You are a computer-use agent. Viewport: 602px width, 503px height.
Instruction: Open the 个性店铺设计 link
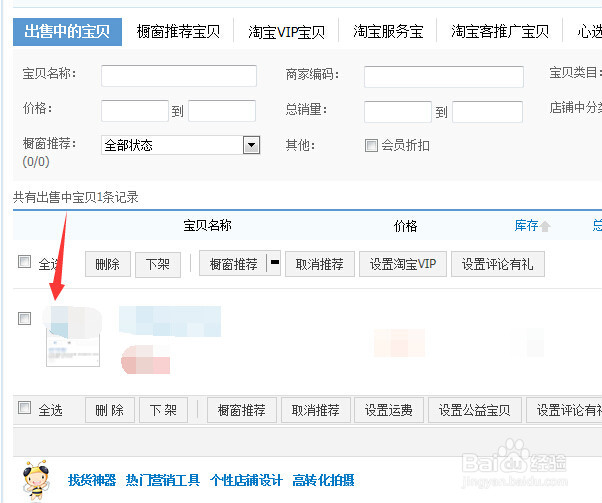(246, 480)
